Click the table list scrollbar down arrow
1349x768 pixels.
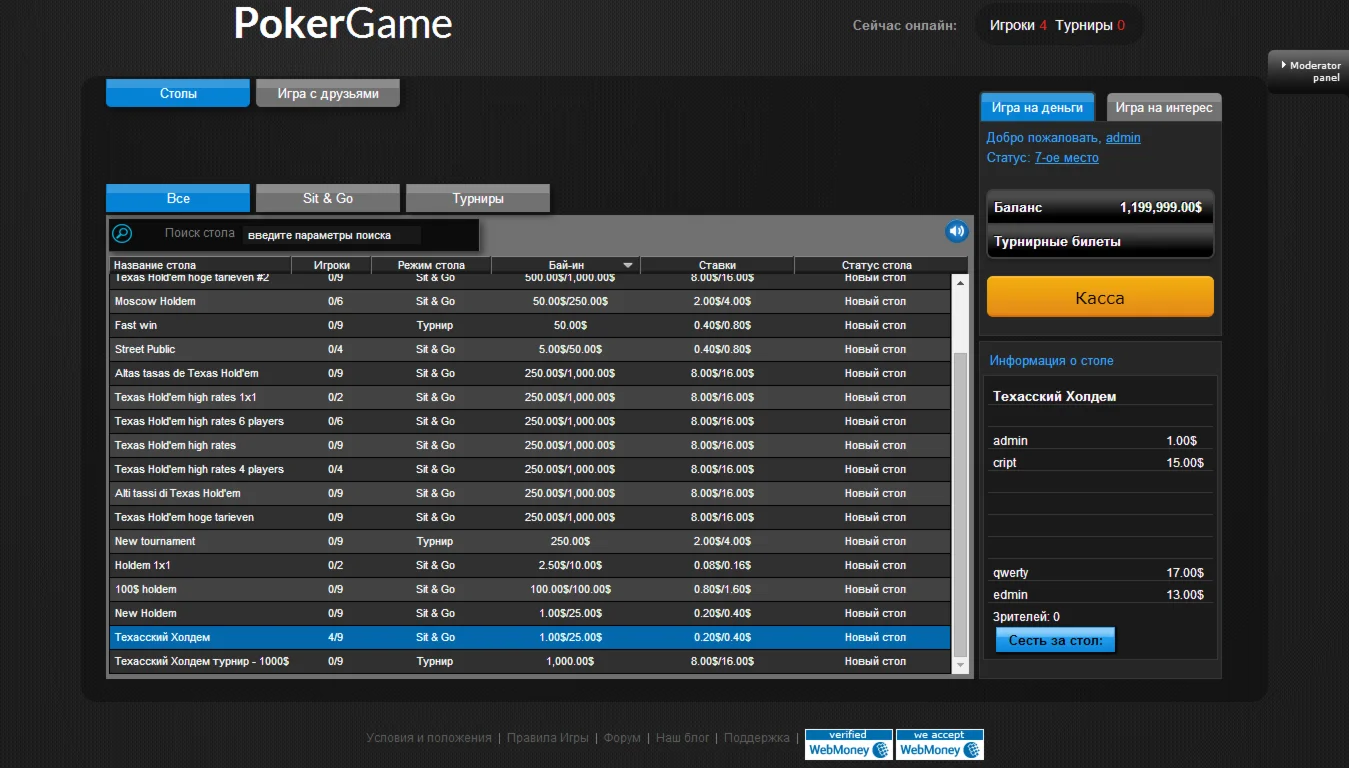tap(961, 665)
